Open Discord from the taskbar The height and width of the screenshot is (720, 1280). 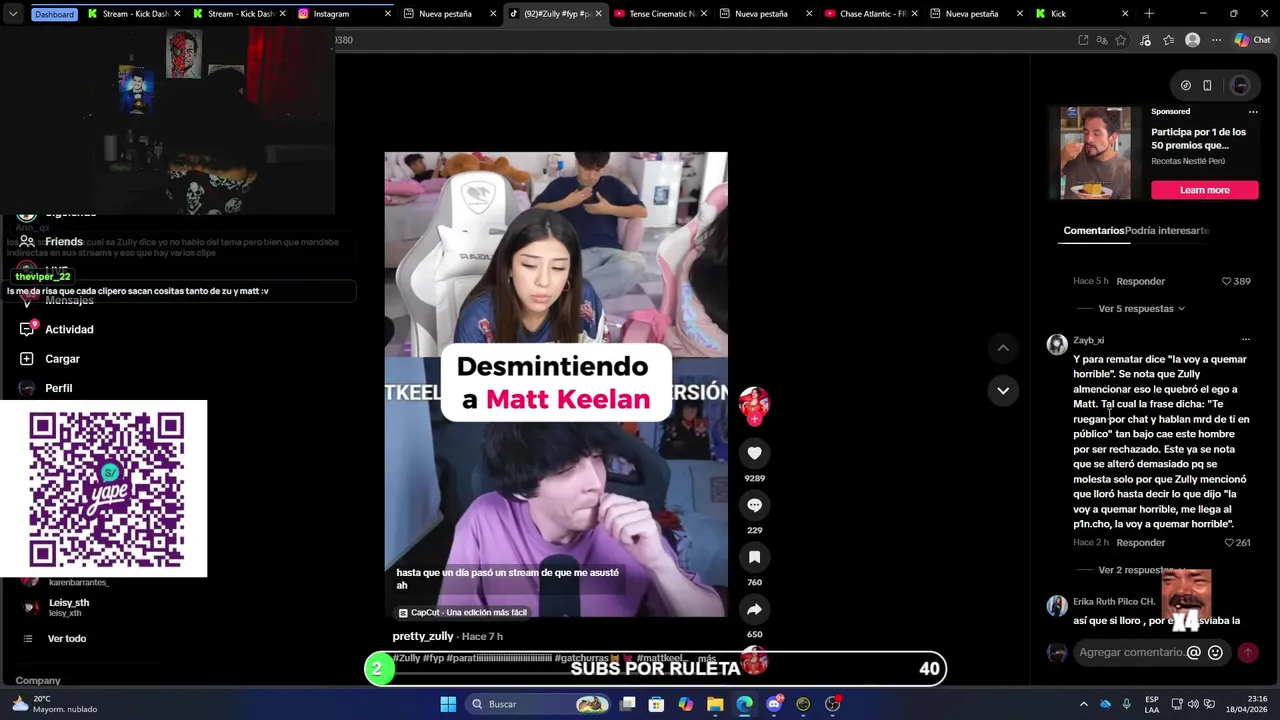774,704
